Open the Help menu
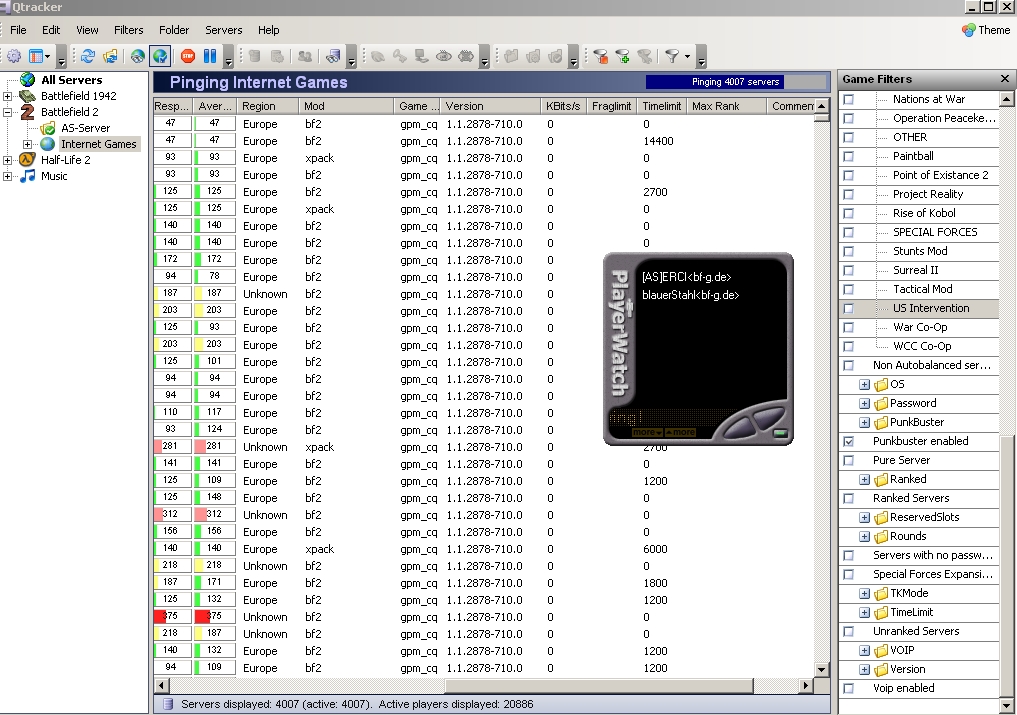Screen dimensions: 1017x715 [269, 30]
